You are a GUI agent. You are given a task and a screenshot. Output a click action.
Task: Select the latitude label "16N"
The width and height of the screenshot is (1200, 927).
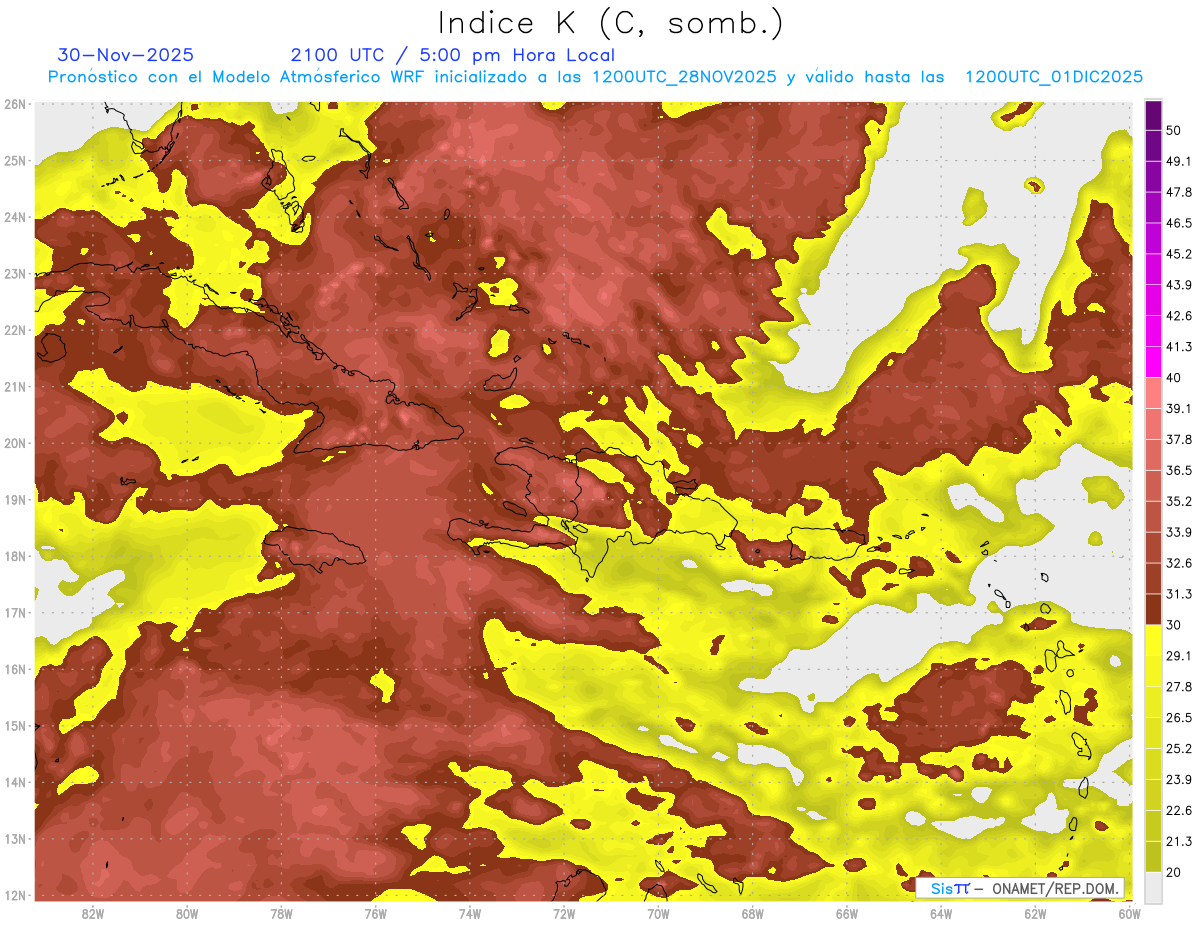[15, 669]
